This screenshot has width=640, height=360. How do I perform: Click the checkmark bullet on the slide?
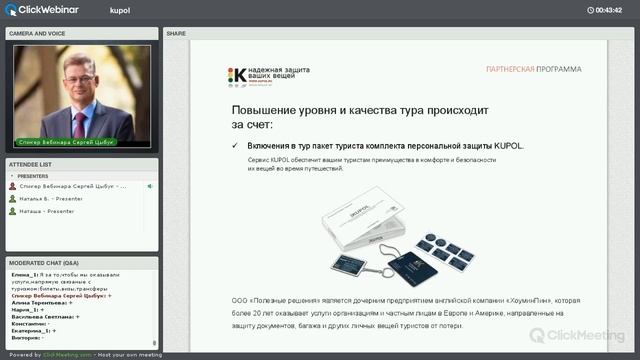click(235, 145)
